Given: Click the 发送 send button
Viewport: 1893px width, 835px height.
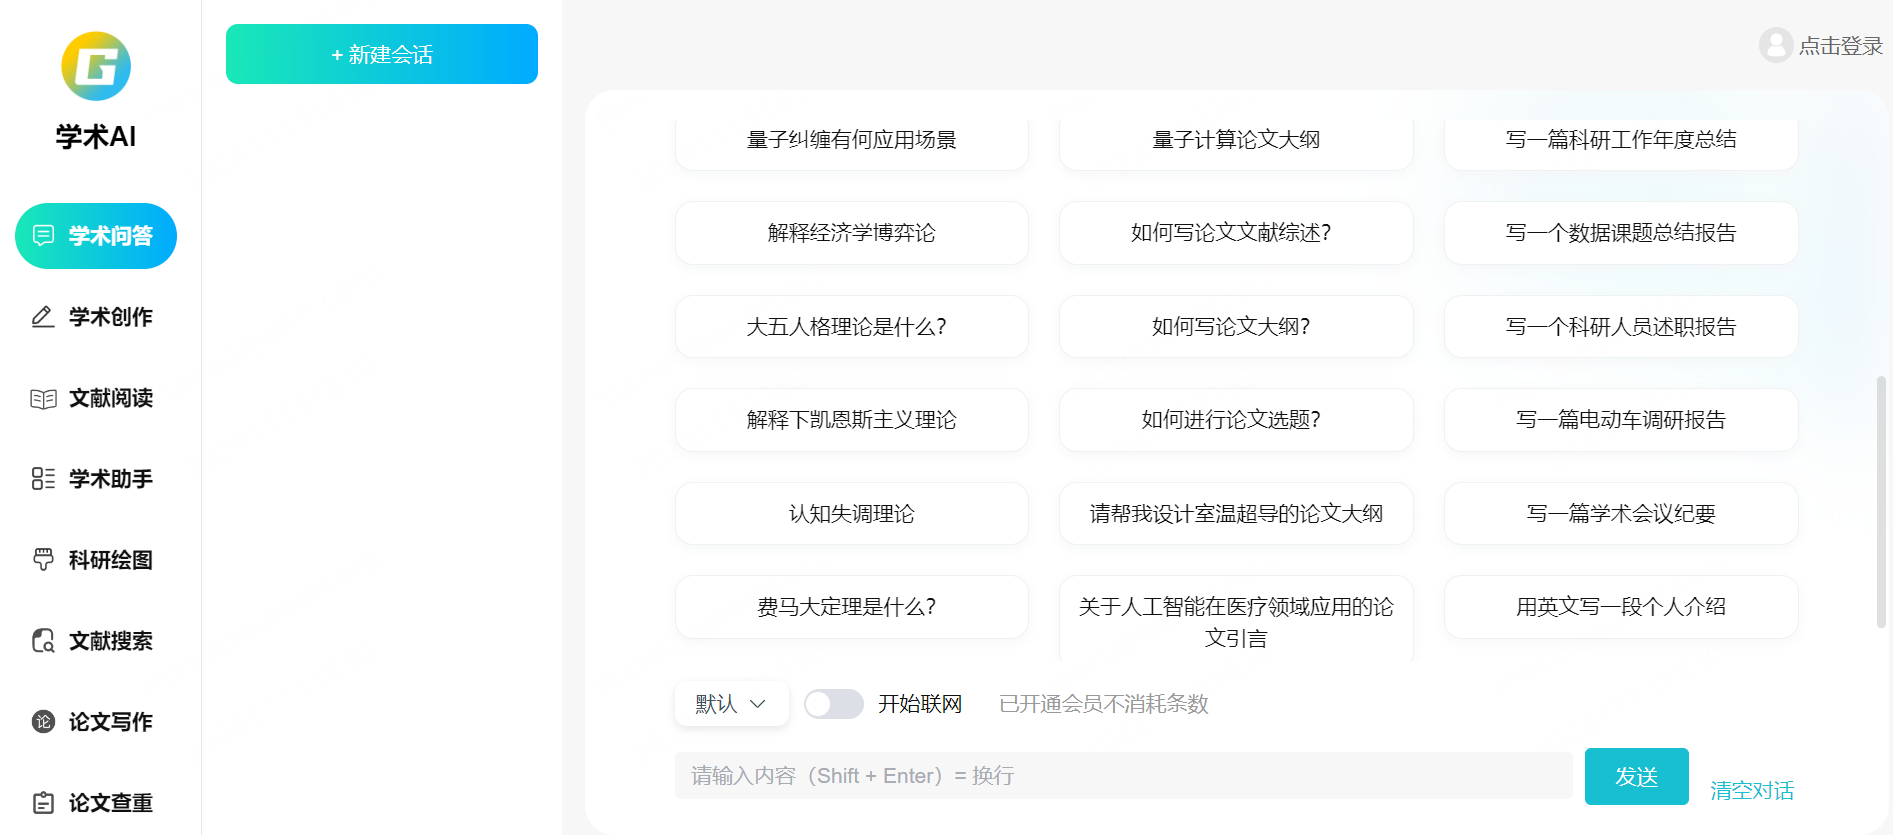Looking at the screenshot, I should (1636, 776).
